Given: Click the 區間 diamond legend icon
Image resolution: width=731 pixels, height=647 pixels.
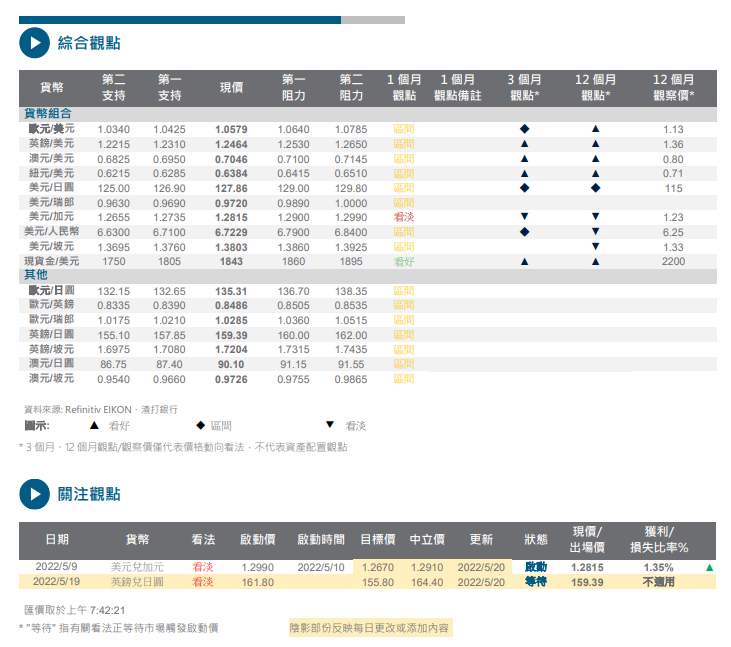Looking at the screenshot, I should [x=200, y=425].
